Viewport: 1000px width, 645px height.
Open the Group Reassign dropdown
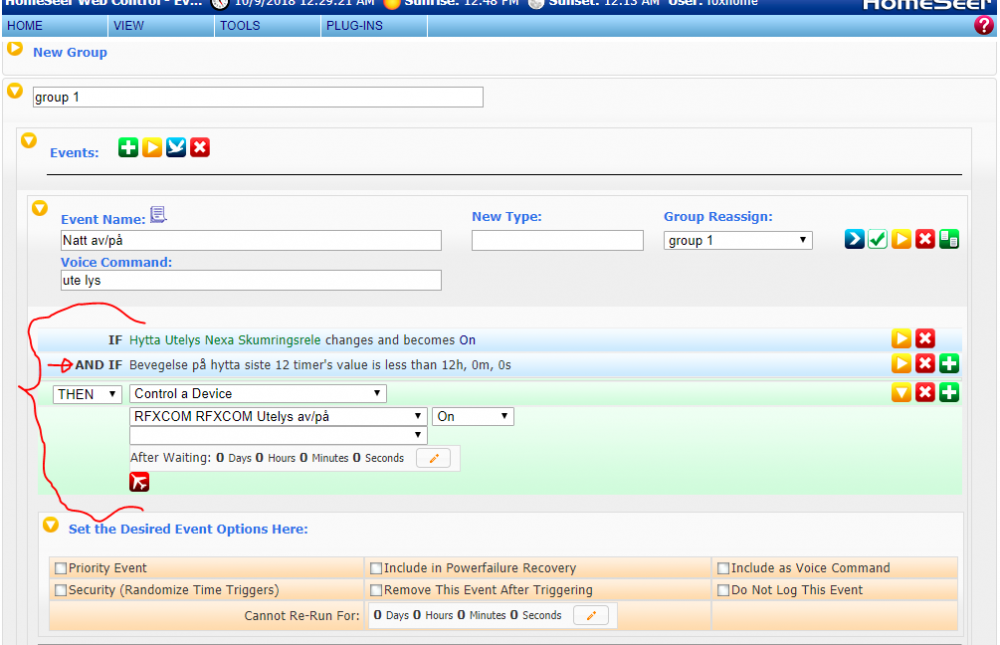click(x=738, y=241)
